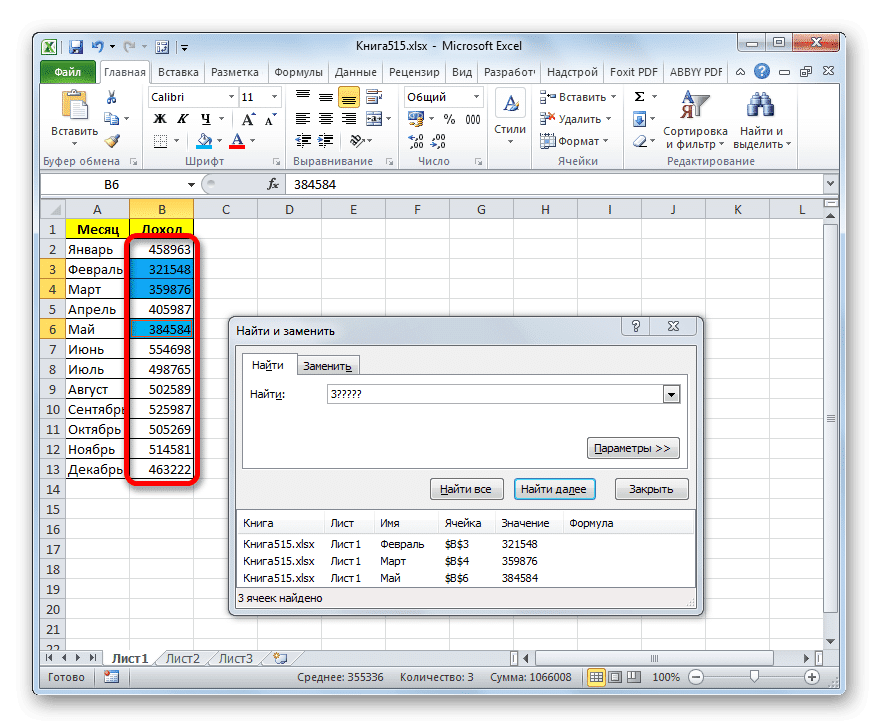Switch to Page Layout view in status bar

click(x=615, y=677)
